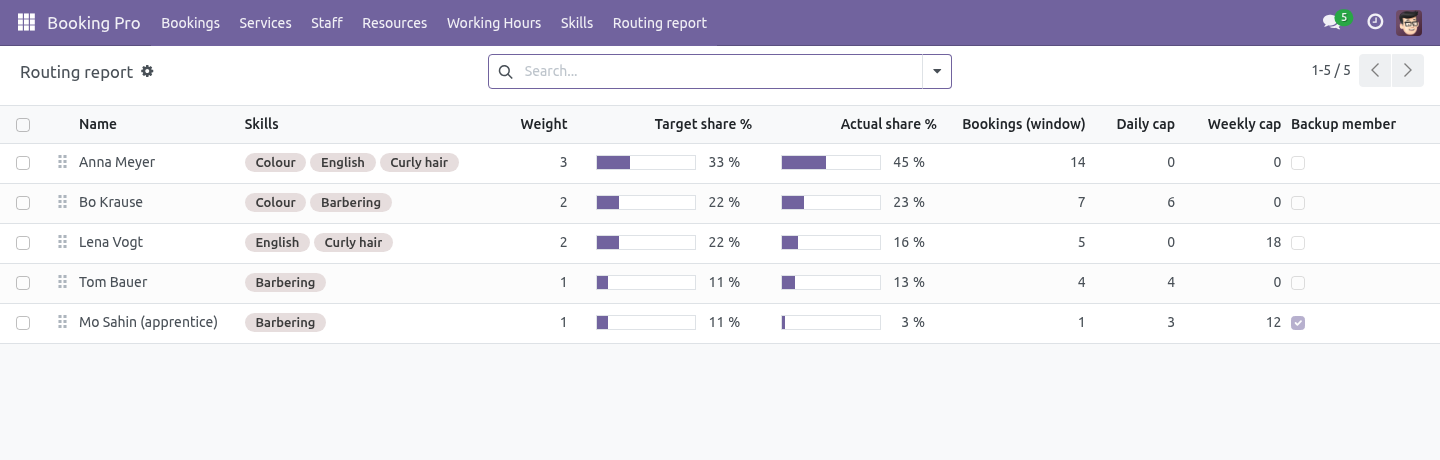
Task: Sort by the Name column header
Action: pyautogui.click(x=98, y=124)
